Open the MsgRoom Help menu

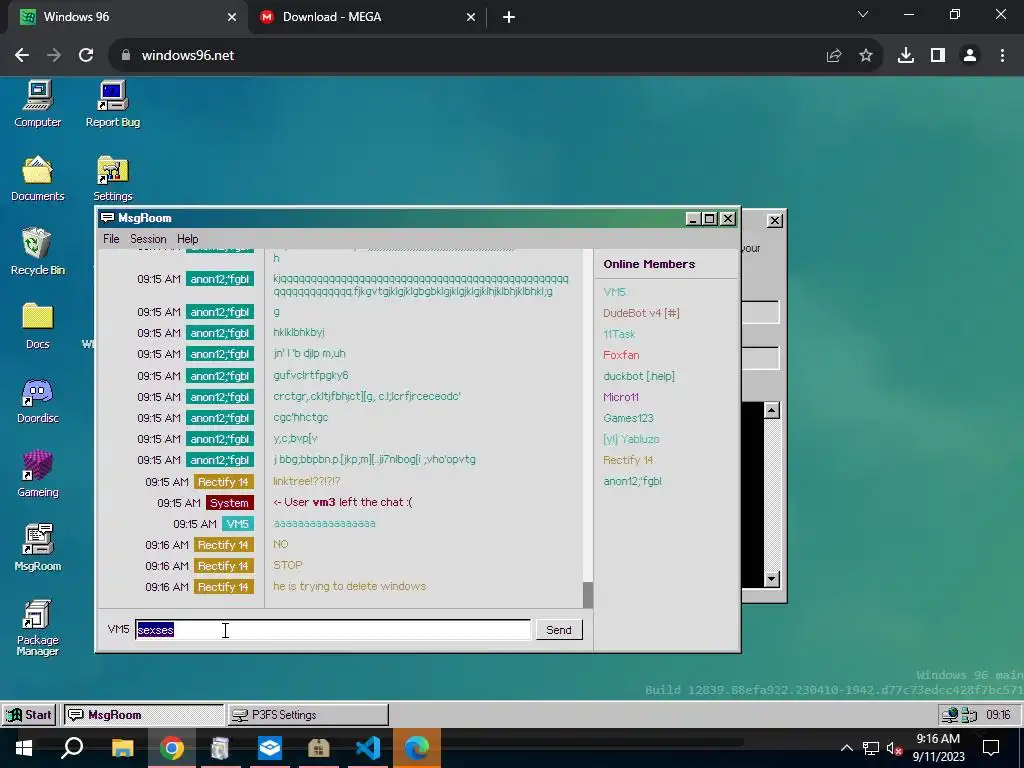187,239
